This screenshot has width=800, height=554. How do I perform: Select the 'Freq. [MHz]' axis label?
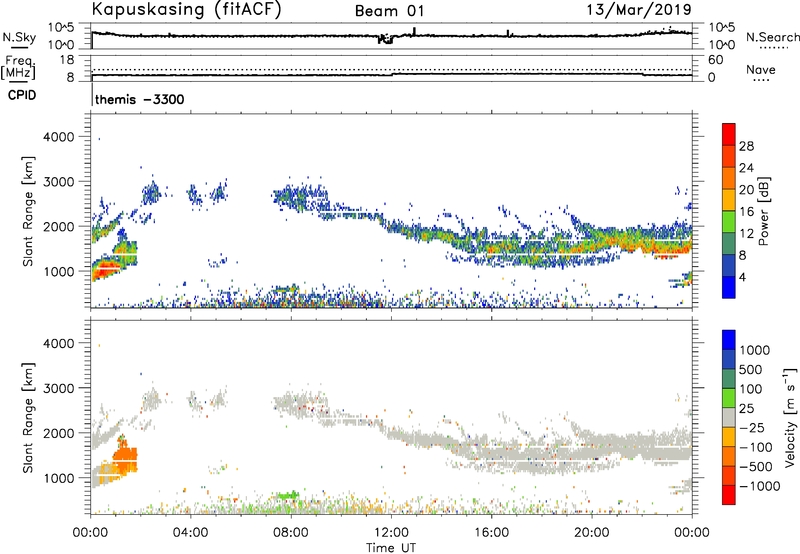pos(18,68)
